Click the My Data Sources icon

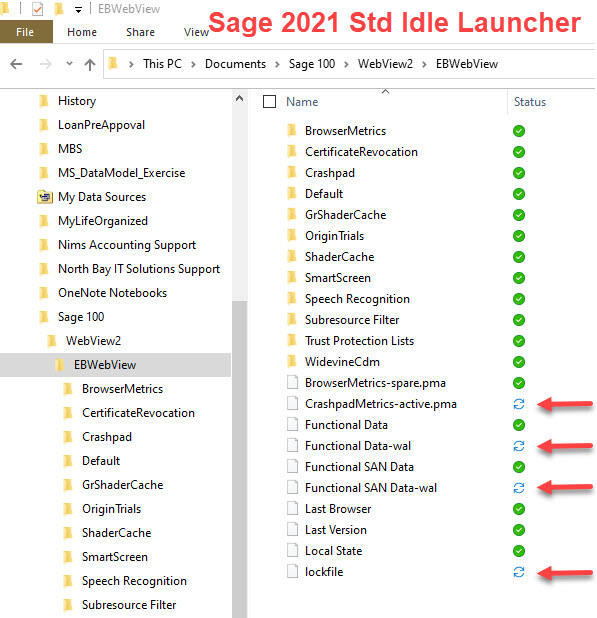[x=45, y=196]
